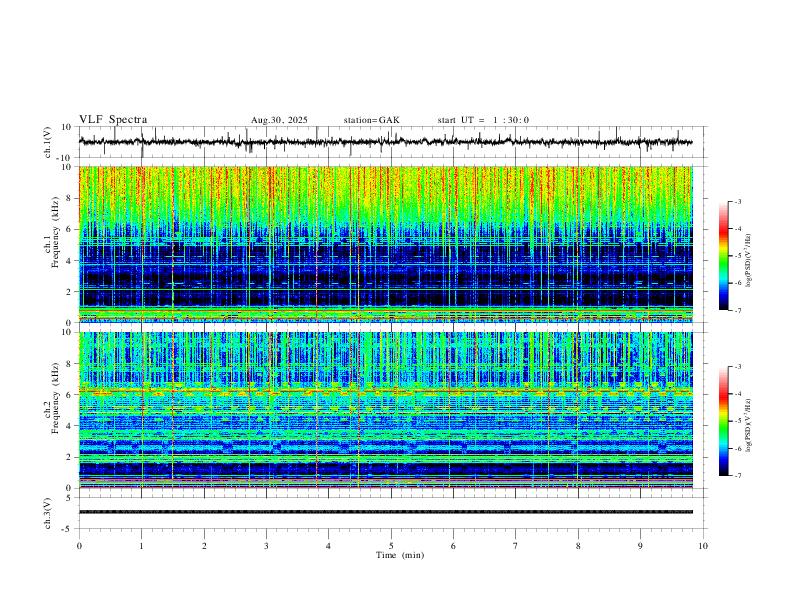
Task: Click the ch.2 "Frequency (kHz)" axis label
Action: [53, 398]
